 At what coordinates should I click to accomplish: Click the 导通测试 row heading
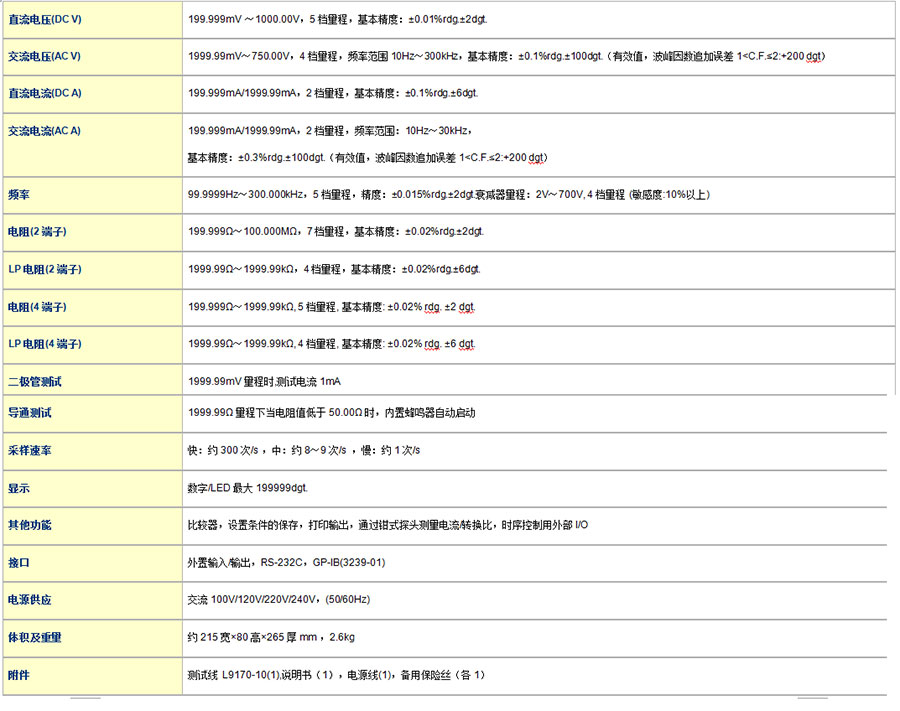pyautogui.click(x=30, y=412)
